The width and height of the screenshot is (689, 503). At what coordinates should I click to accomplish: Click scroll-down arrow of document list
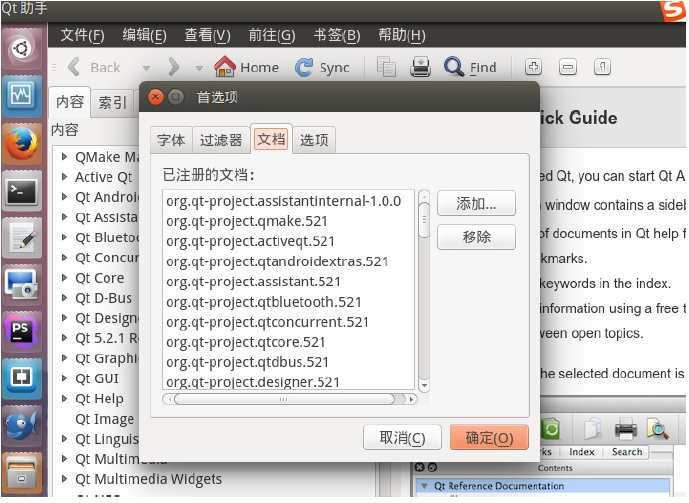424,386
